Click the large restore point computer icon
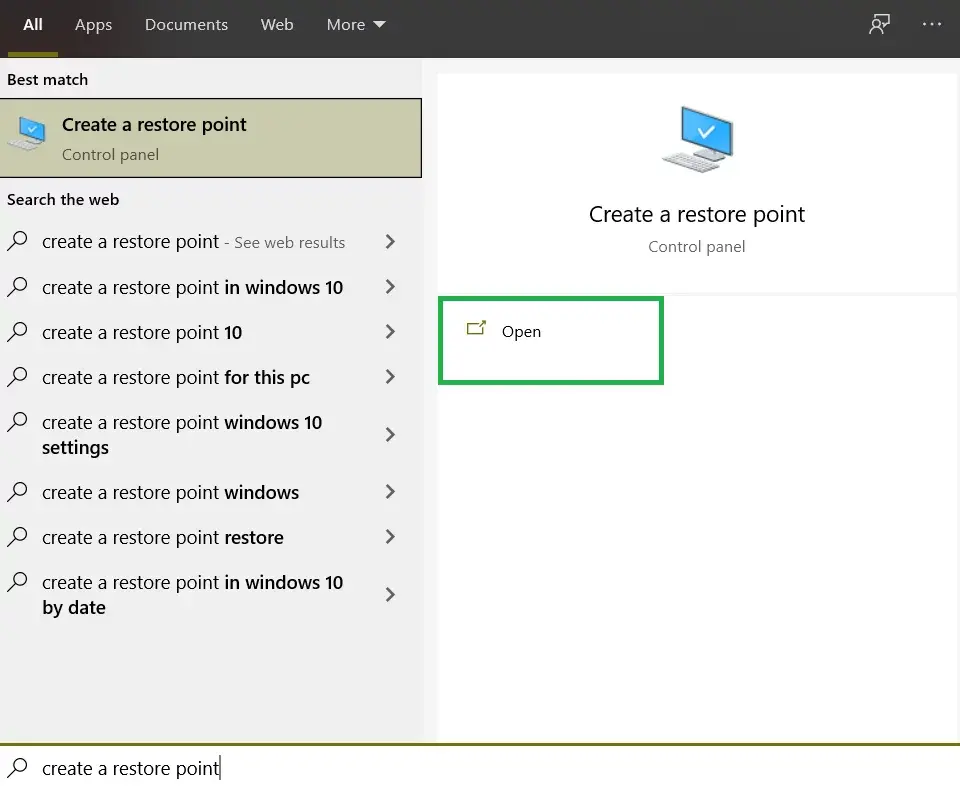 point(698,140)
